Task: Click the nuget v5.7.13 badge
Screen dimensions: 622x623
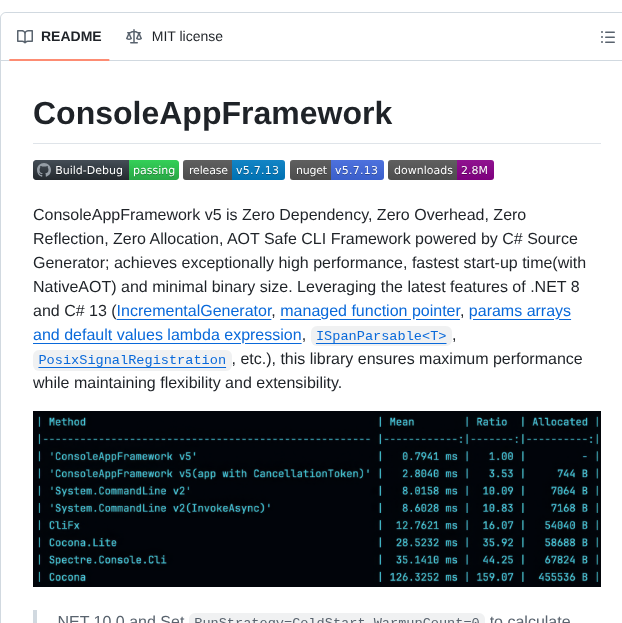Action: pyautogui.click(x=337, y=170)
